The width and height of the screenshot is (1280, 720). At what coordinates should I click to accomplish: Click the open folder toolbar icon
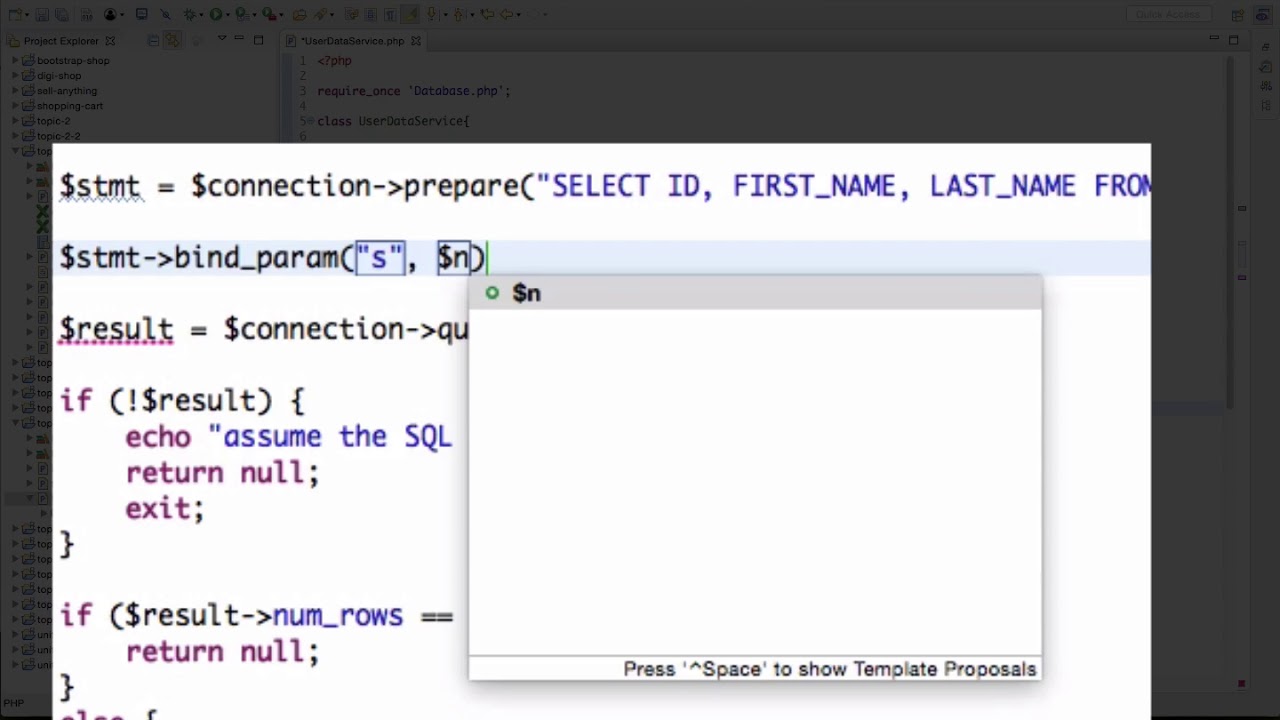point(299,15)
